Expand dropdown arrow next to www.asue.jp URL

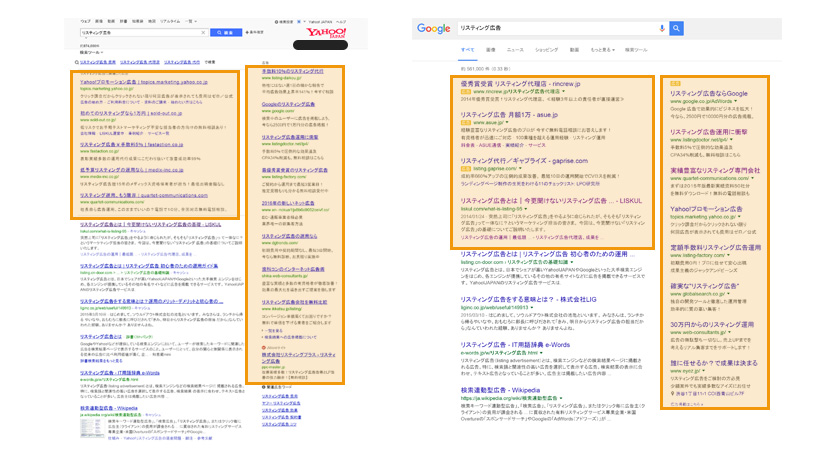(x=507, y=122)
